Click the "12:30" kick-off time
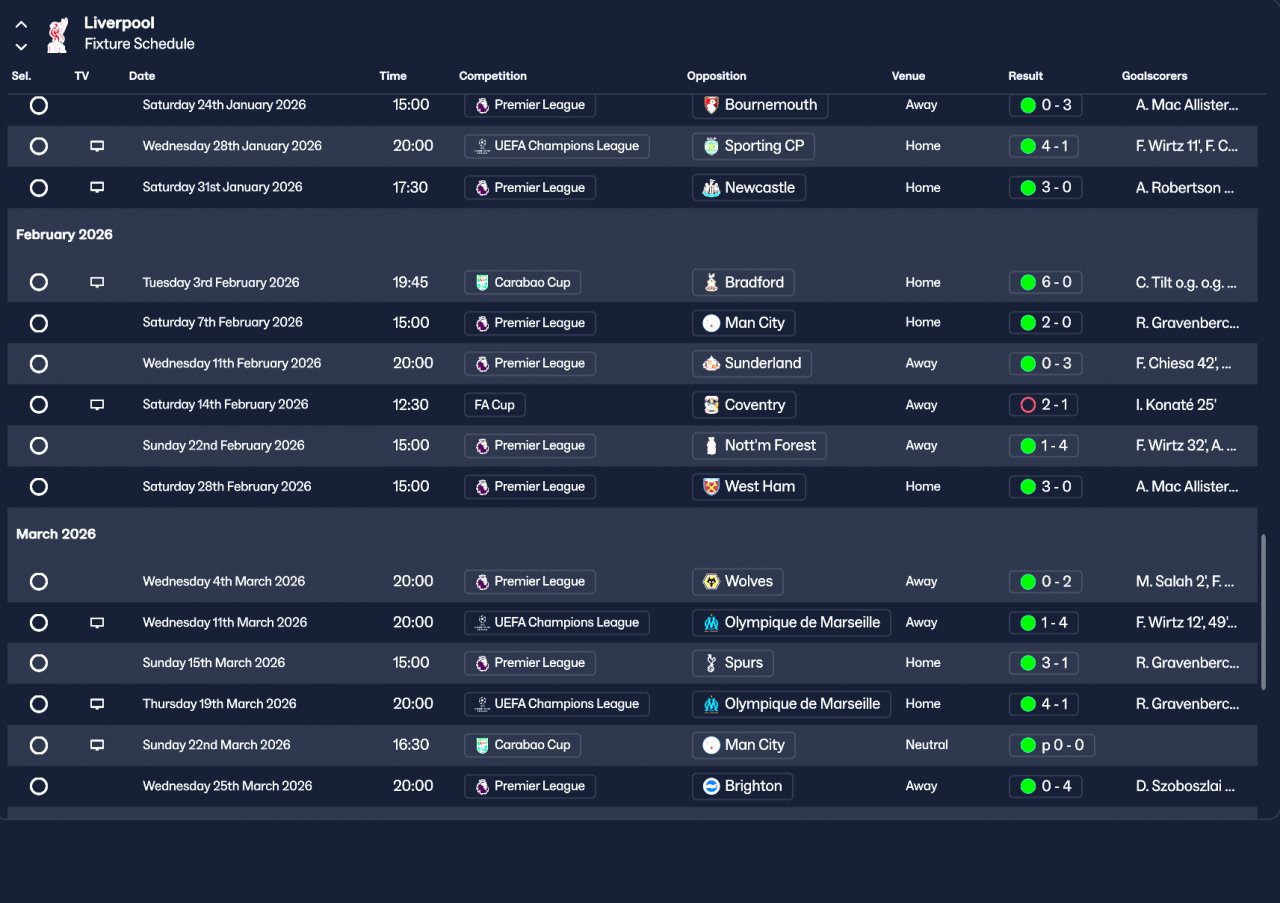The image size is (1280, 903). click(411, 405)
